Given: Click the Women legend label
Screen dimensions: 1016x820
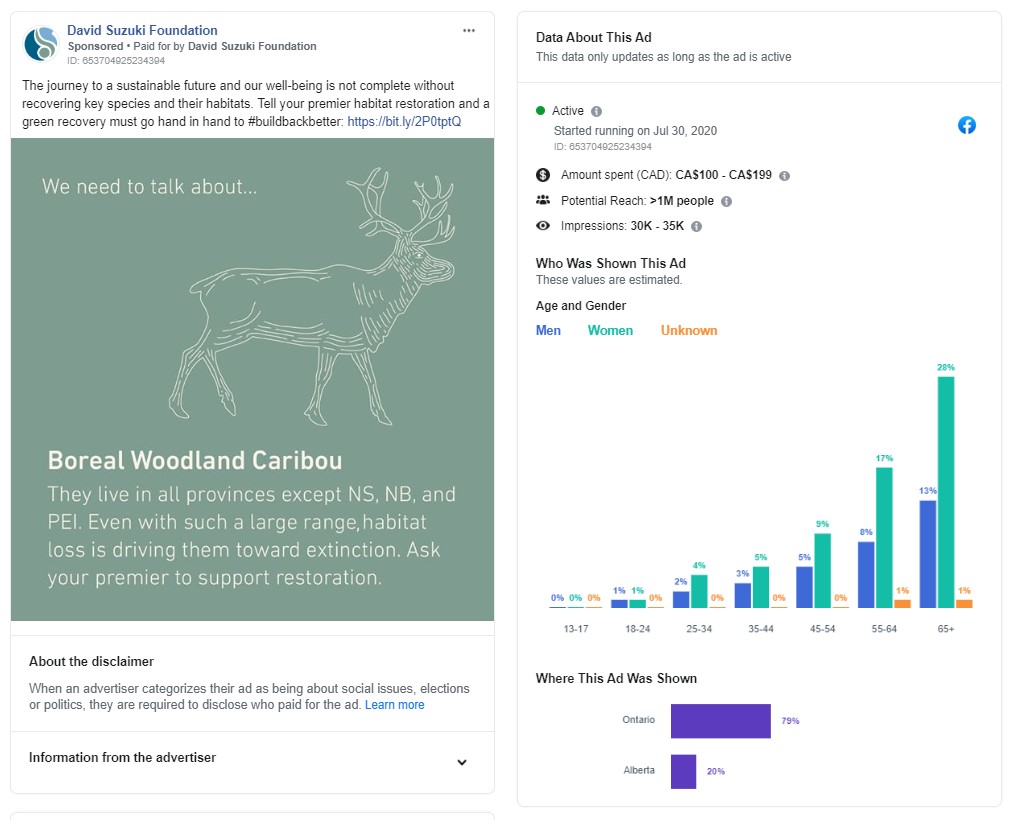Looking at the screenshot, I should point(610,330).
